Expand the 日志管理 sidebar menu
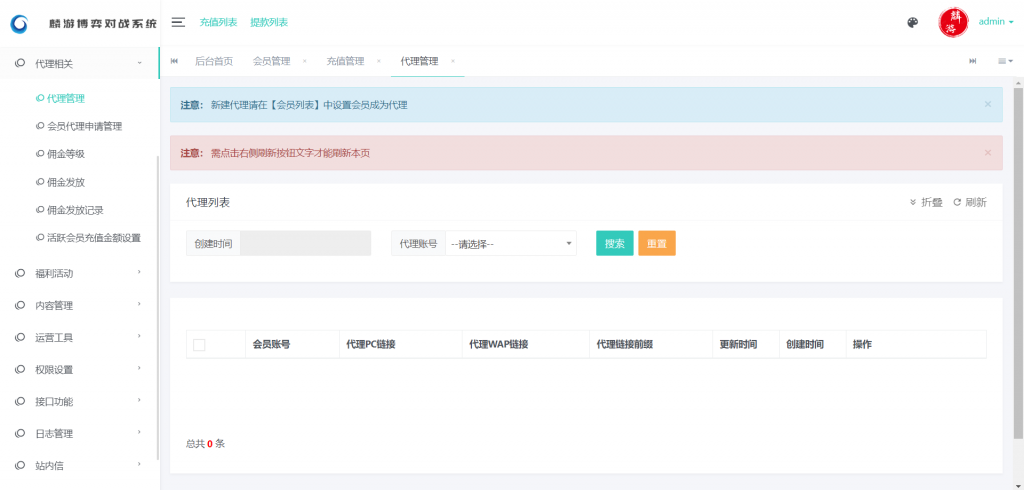This screenshot has width=1024, height=490. click(79, 434)
